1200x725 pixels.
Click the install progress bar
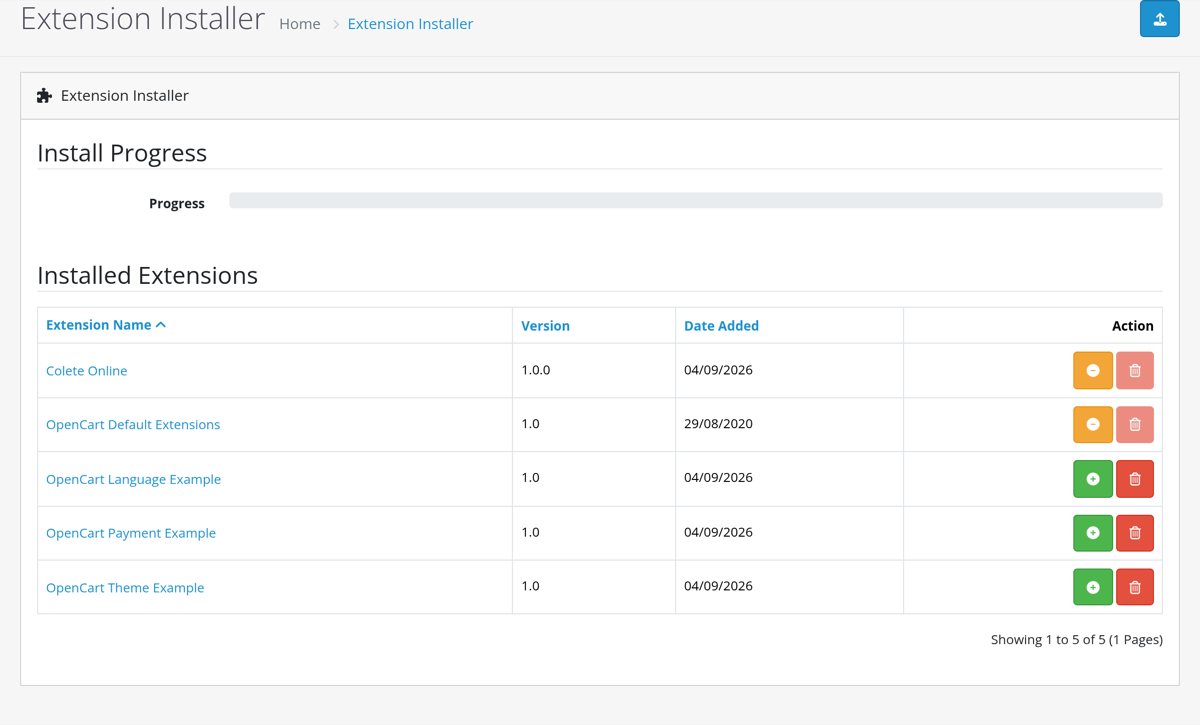point(696,201)
